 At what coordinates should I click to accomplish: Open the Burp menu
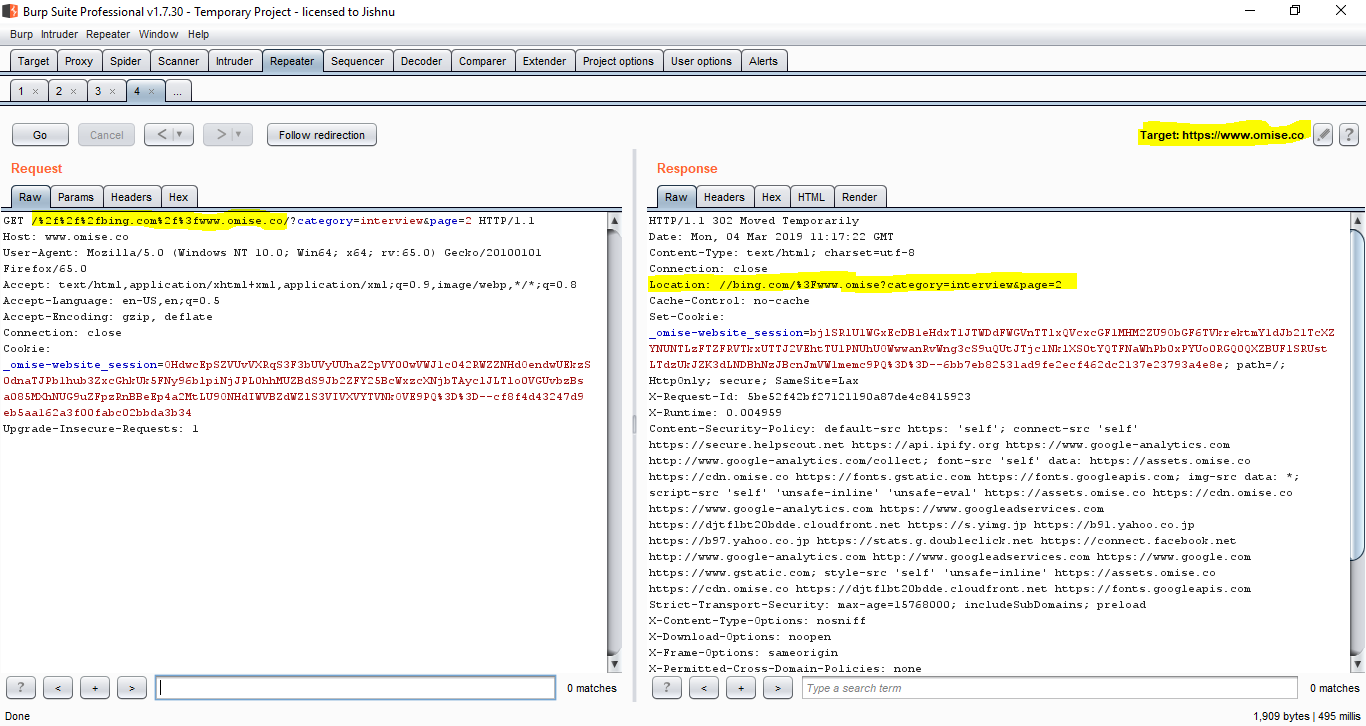21,34
